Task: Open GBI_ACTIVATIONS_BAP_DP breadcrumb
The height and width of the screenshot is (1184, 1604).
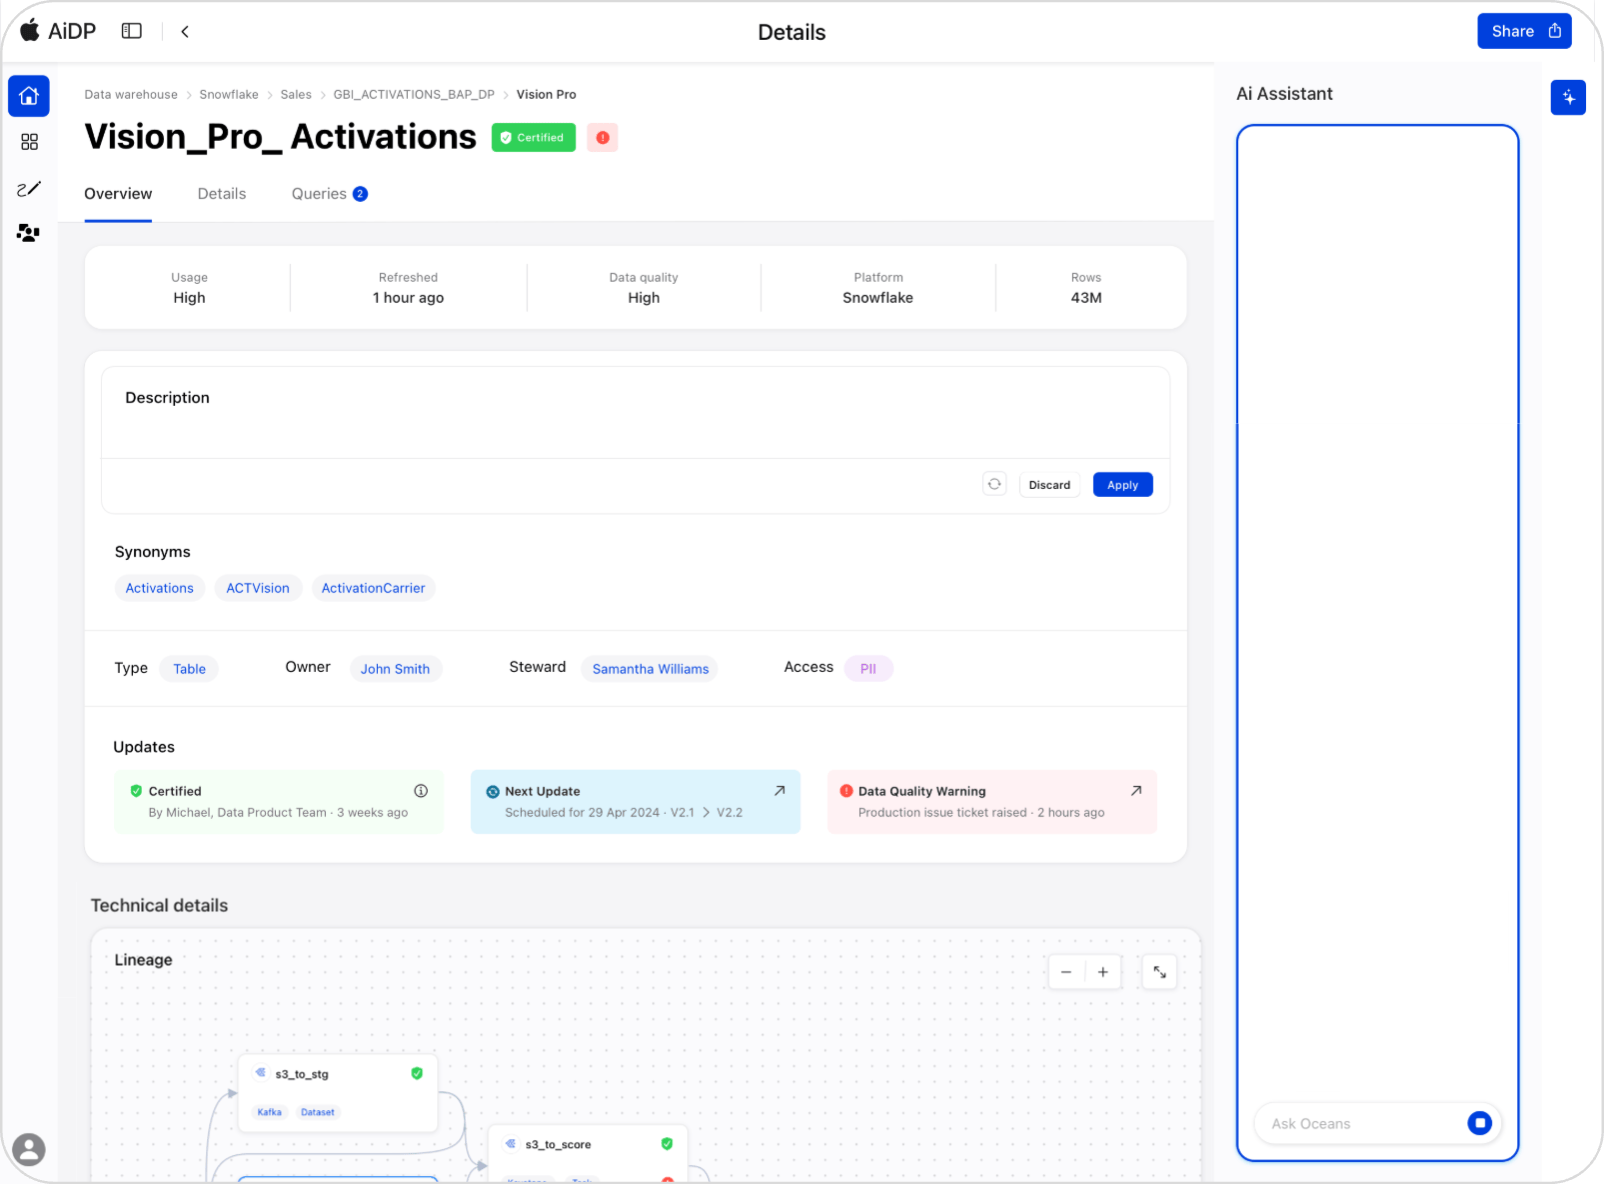Action: click(414, 94)
